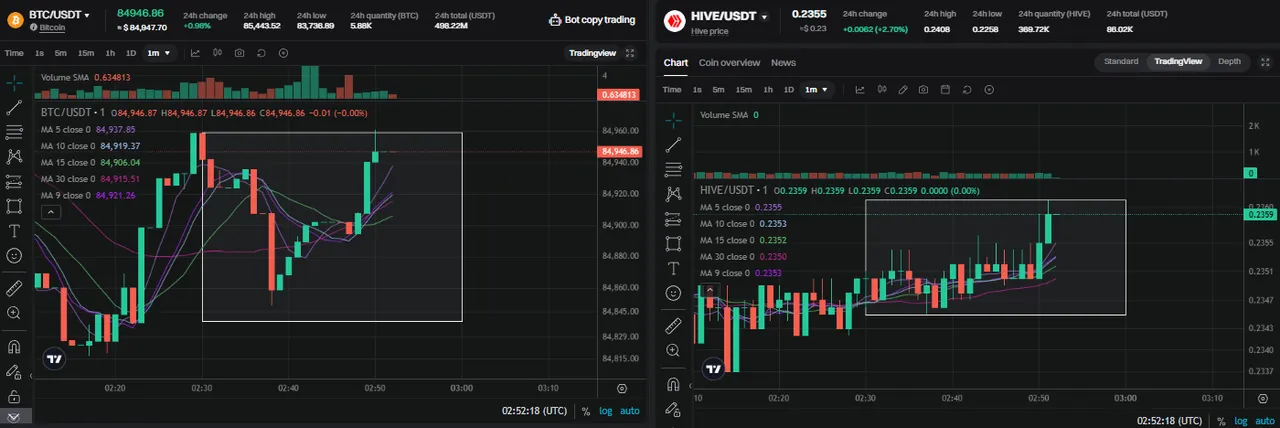Toggle log scale on HIVE chart
The image size is (1280, 428).
pos(1240,421)
